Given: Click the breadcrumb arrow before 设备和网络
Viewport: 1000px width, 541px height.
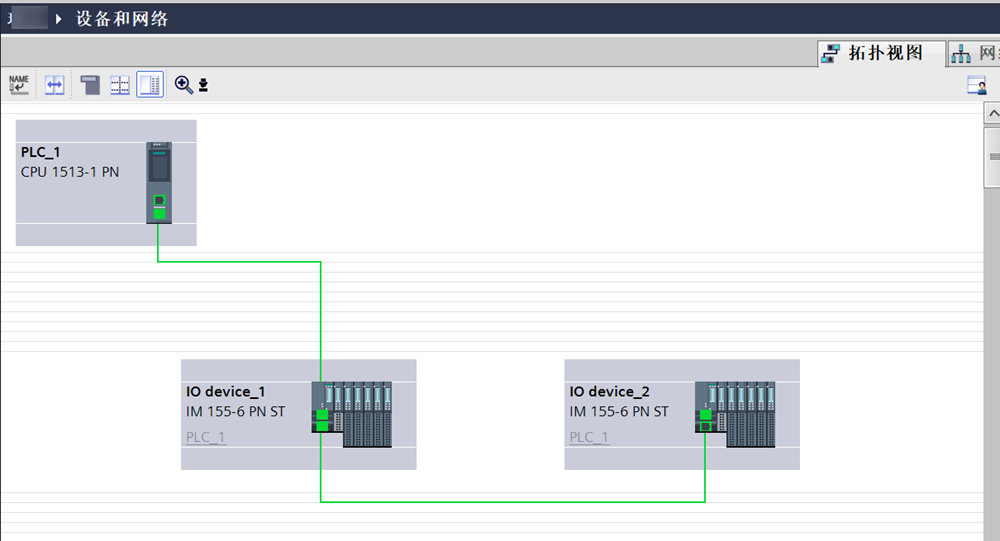Looking at the screenshot, I should click(59, 19).
